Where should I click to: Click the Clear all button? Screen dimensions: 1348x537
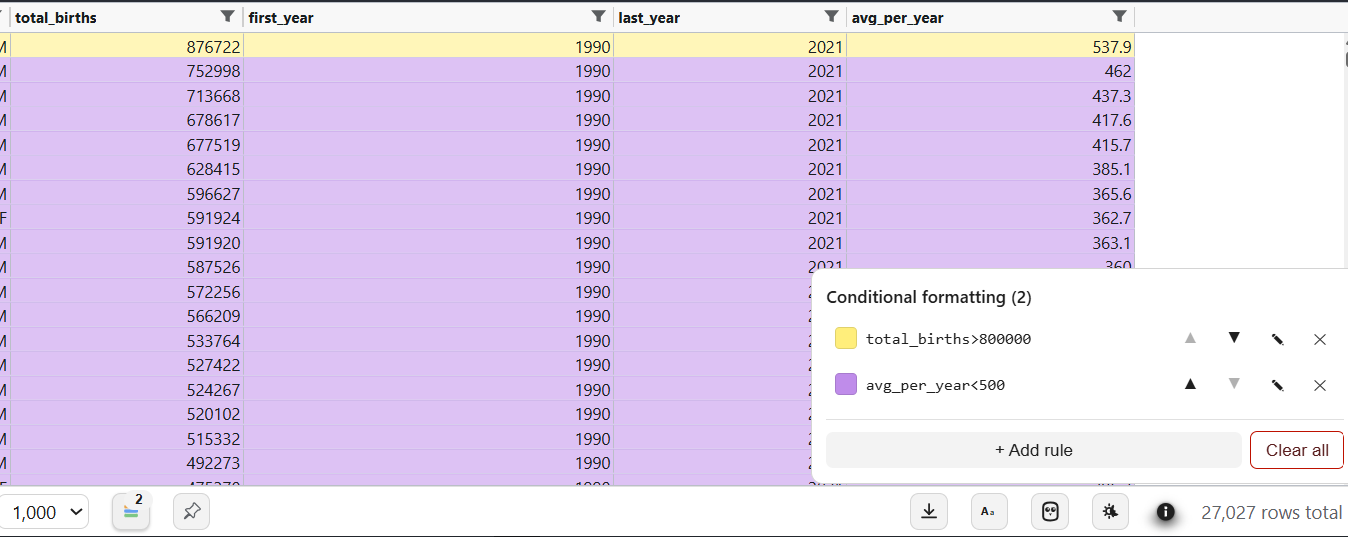[1297, 450]
